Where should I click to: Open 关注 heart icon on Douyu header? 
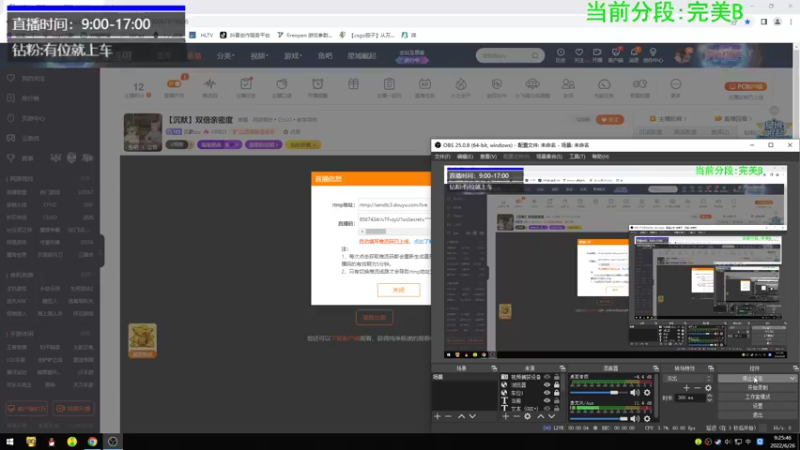point(579,55)
